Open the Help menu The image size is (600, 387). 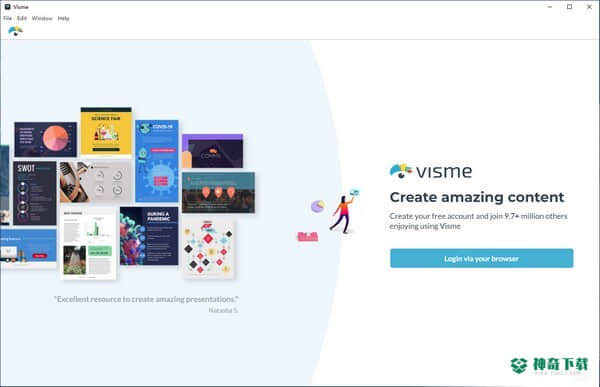[64, 18]
